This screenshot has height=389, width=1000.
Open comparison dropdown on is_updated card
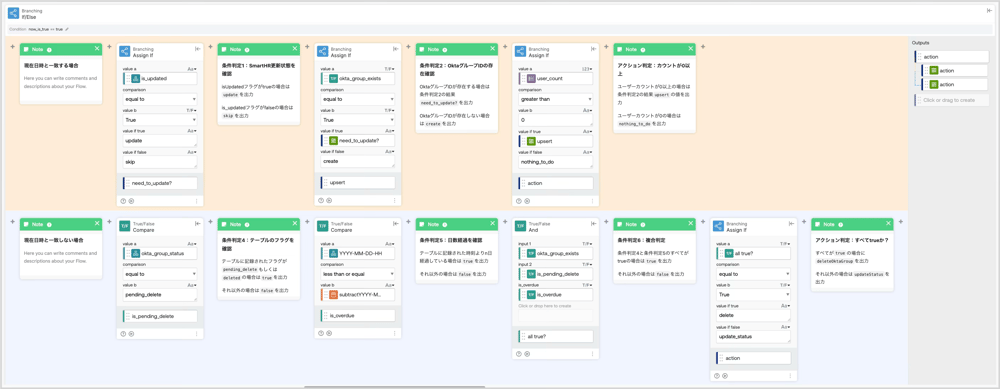[x=159, y=99]
